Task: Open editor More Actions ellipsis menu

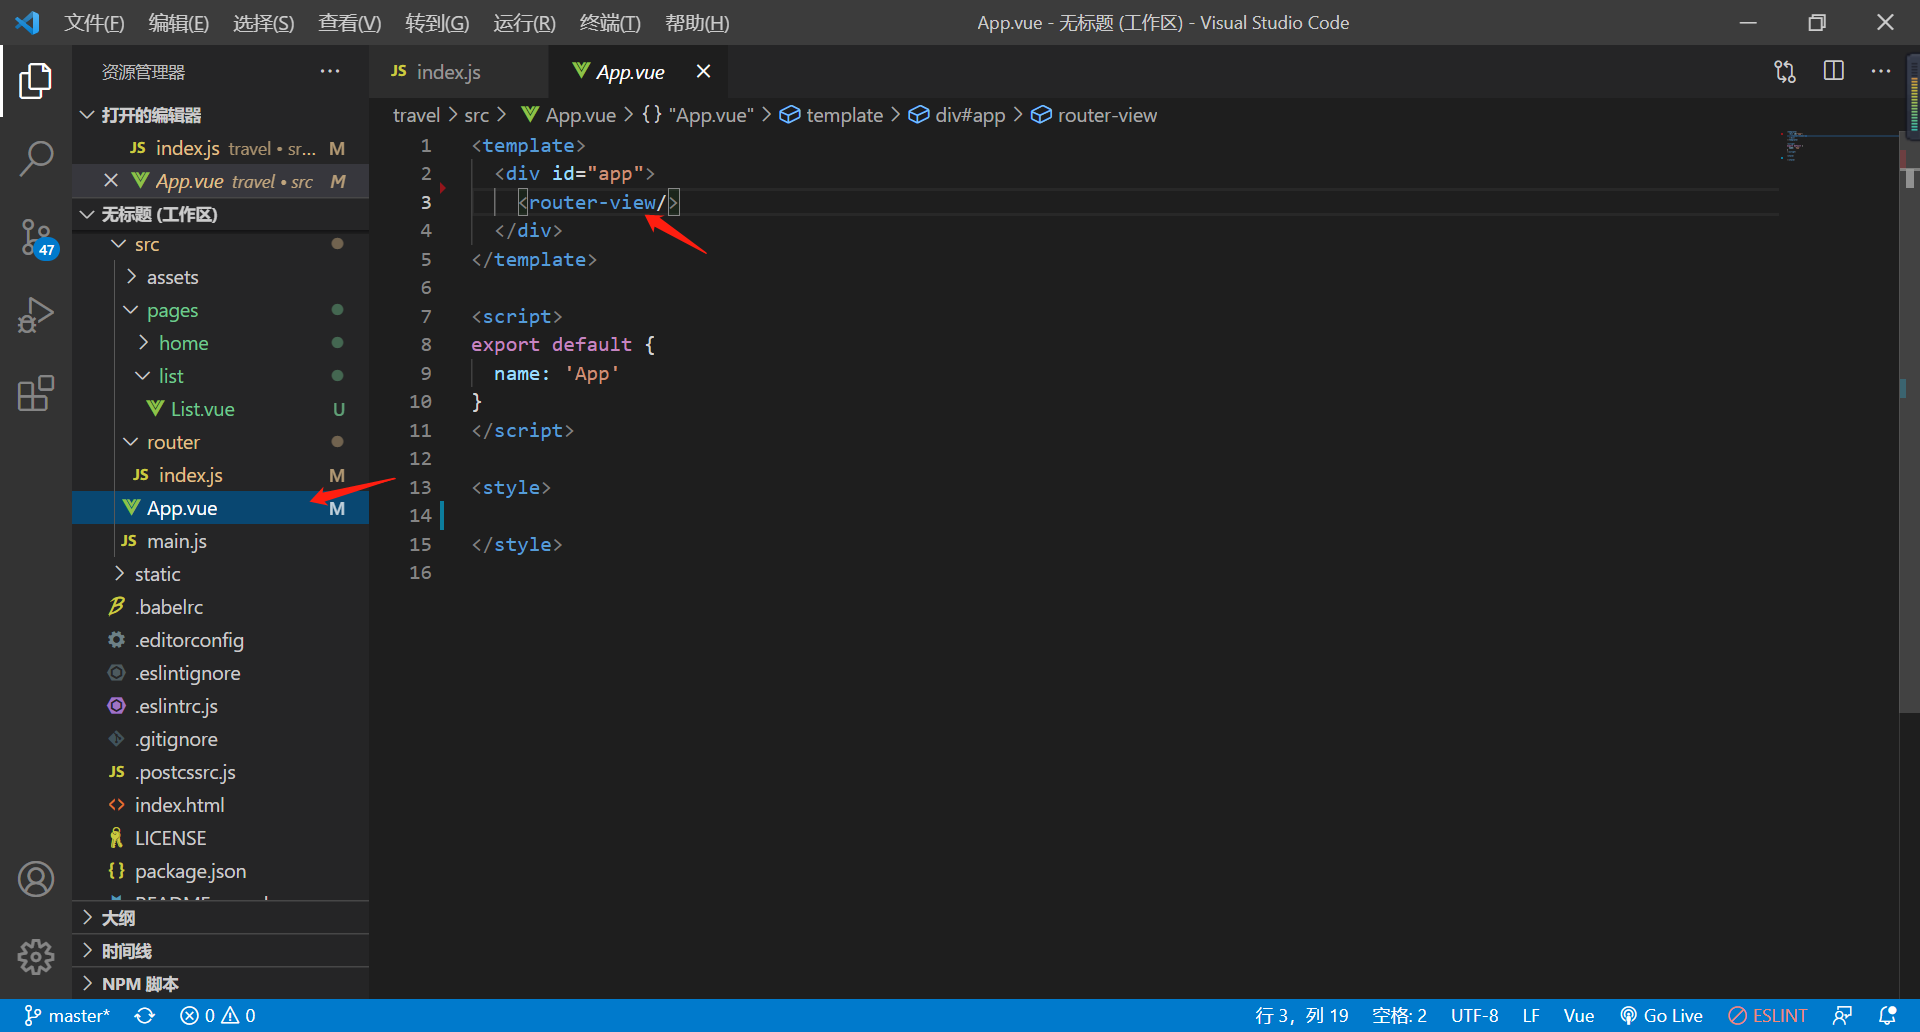Action: (1881, 71)
